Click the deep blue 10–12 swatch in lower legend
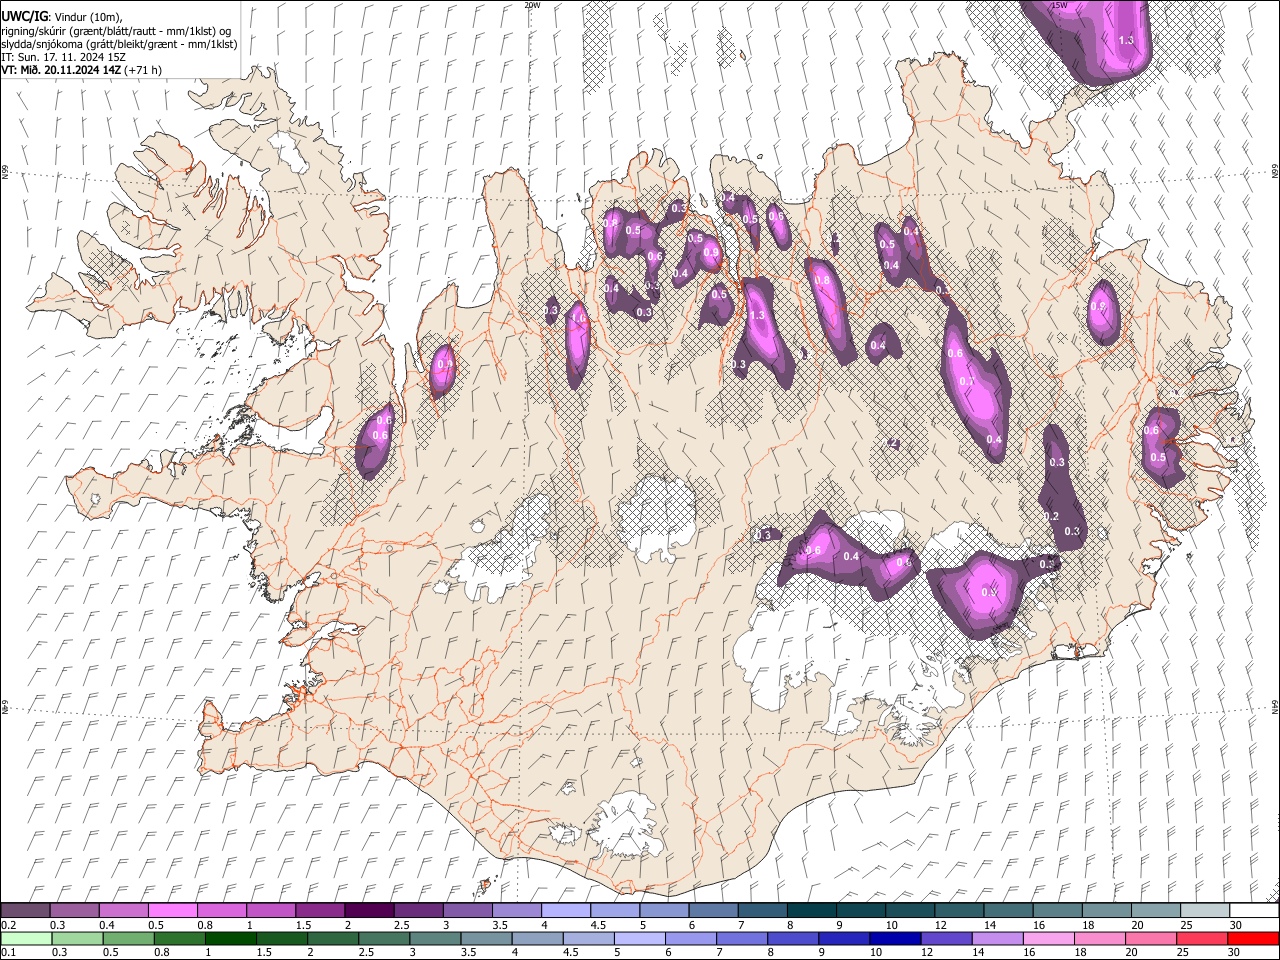 coord(896,938)
